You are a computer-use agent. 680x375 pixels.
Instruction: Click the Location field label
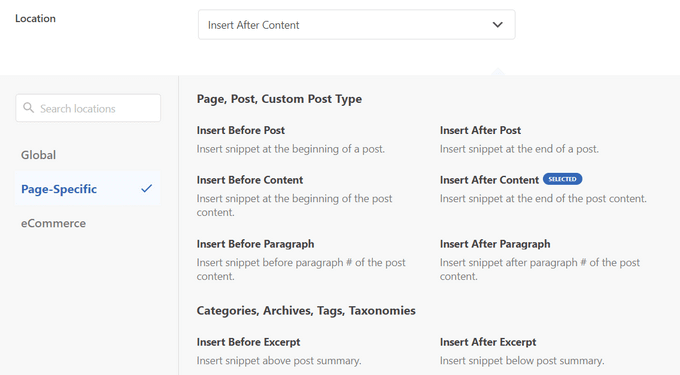pyautogui.click(x=35, y=18)
